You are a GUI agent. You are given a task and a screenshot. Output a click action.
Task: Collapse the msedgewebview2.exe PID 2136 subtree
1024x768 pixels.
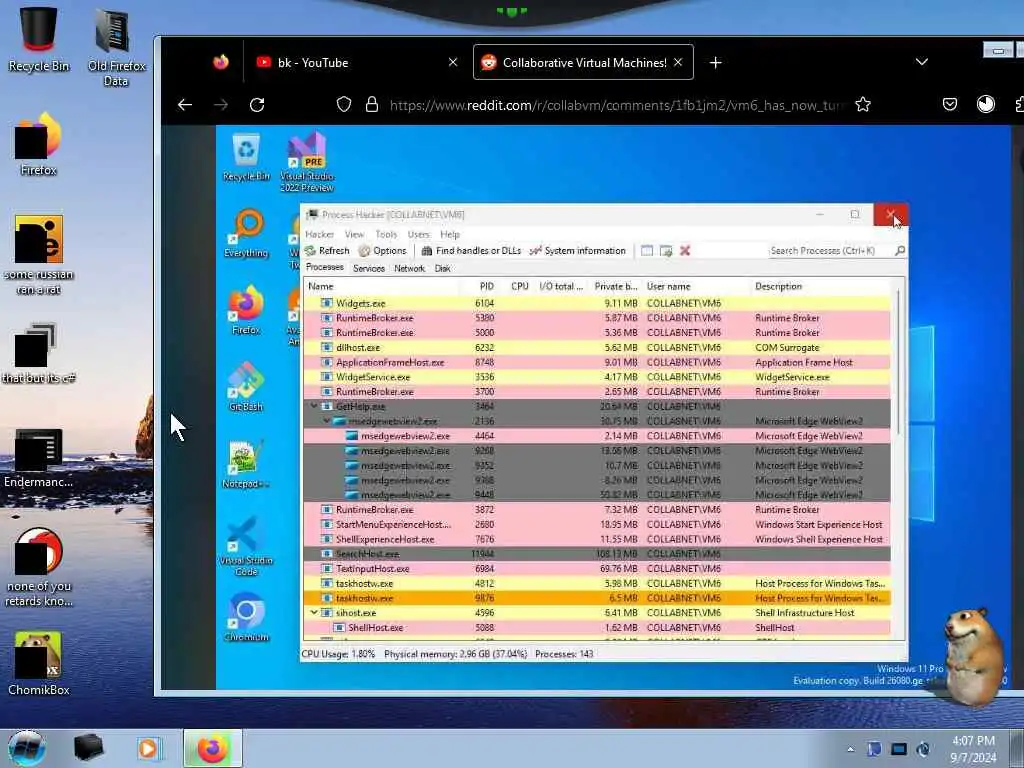(x=327, y=421)
